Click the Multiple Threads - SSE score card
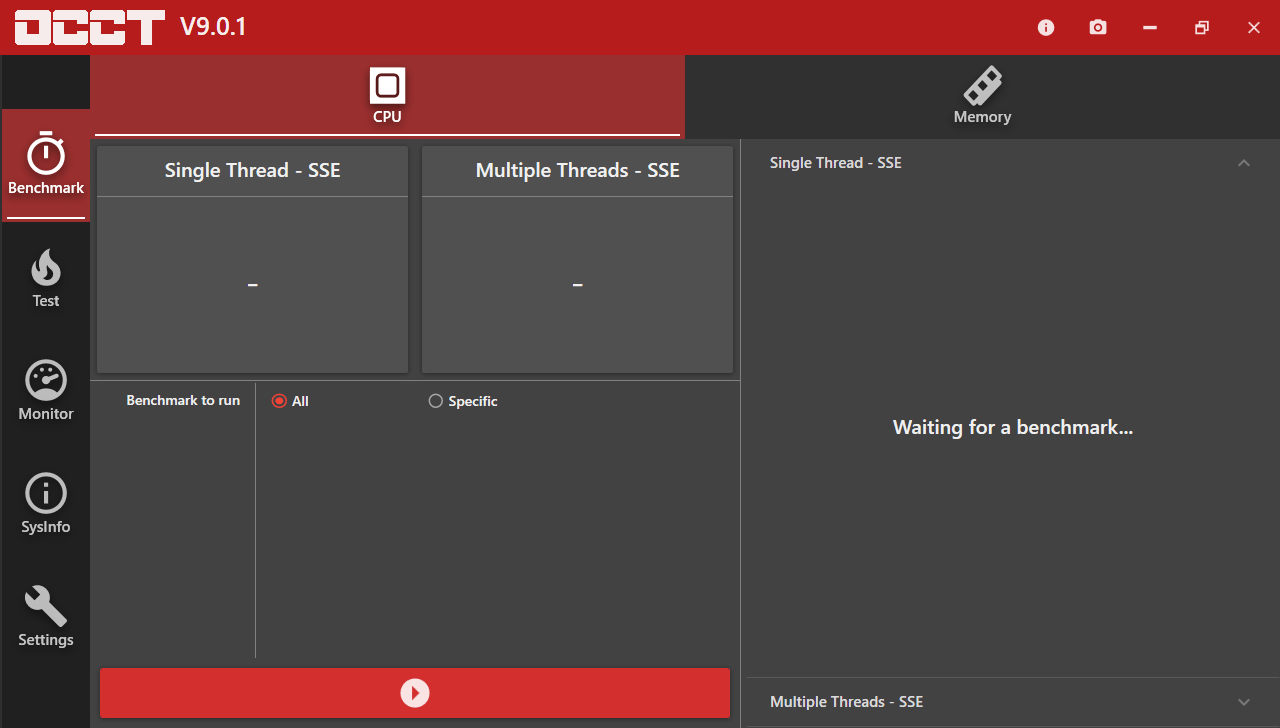 578,260
